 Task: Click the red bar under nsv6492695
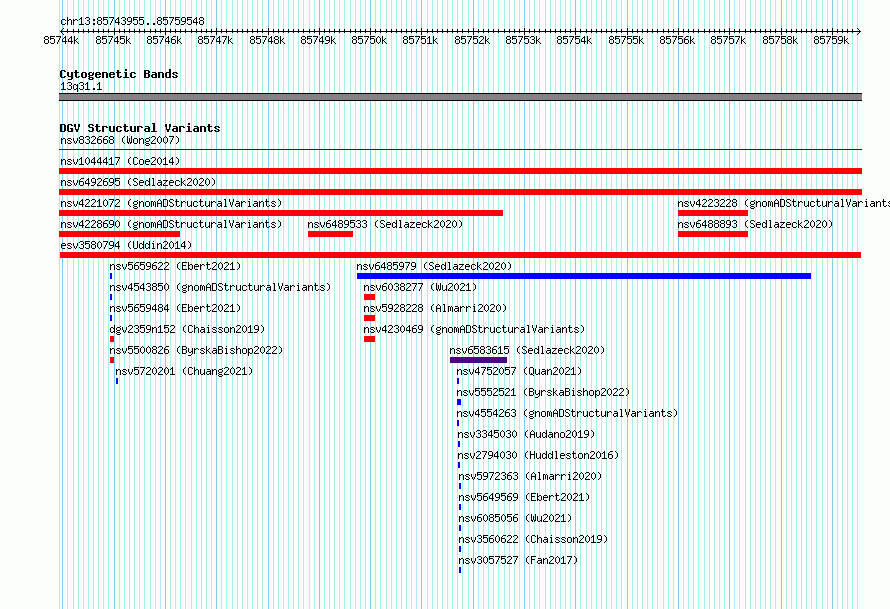tap(460, 192)
